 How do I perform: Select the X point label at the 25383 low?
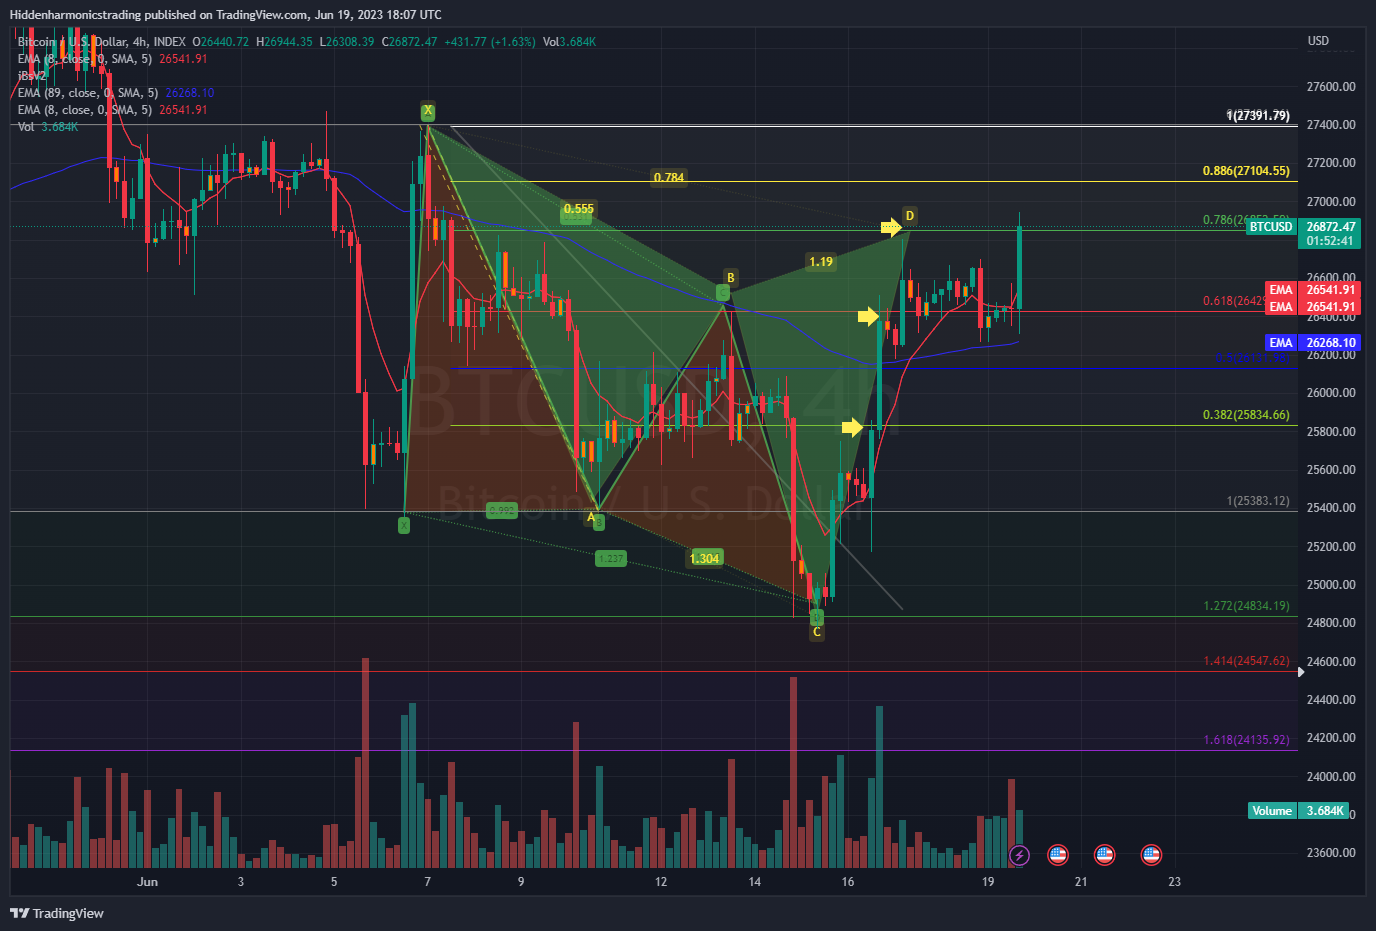[x=403, y=525]
